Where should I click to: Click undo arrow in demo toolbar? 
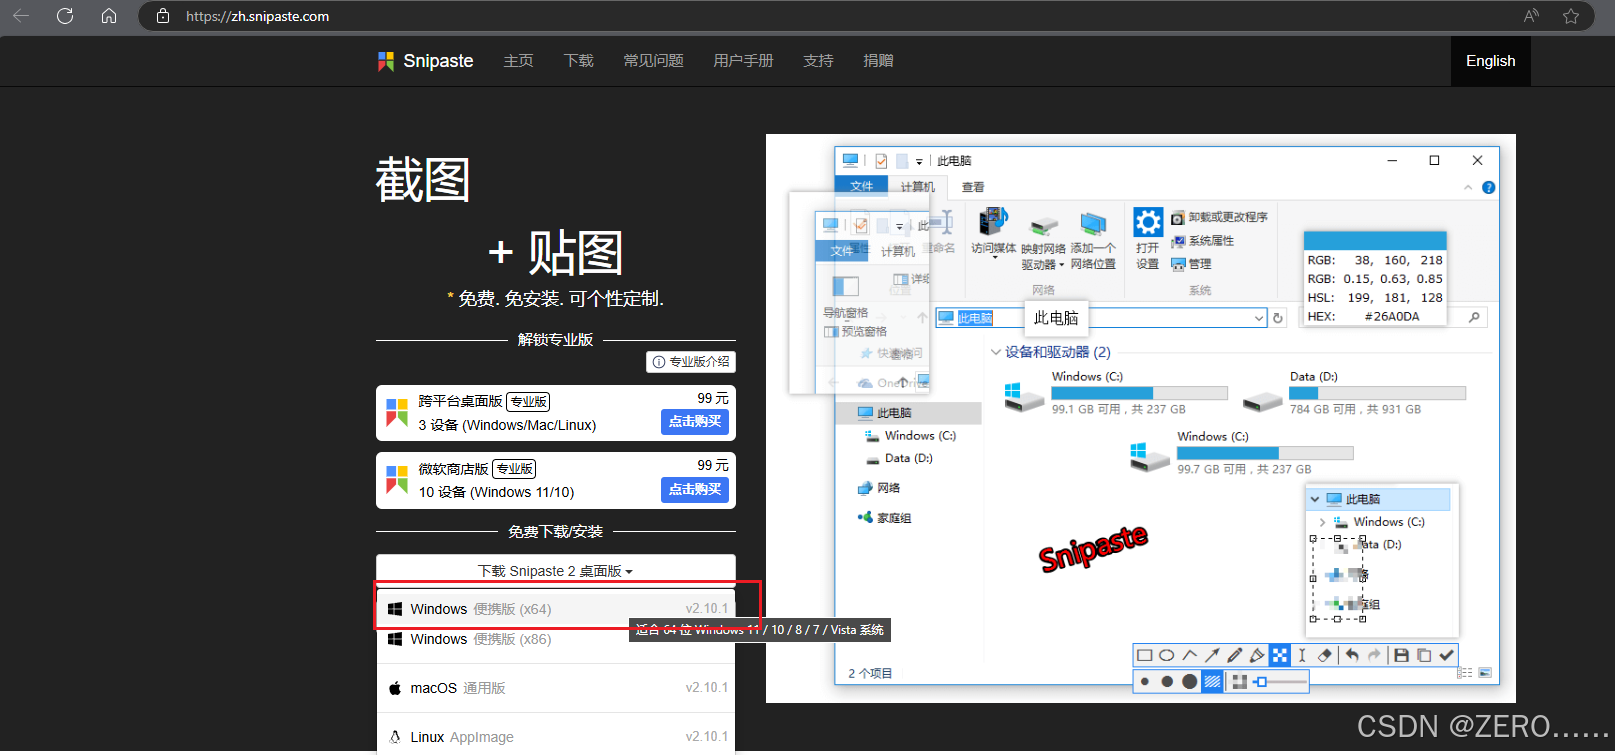pos(1352,656)
